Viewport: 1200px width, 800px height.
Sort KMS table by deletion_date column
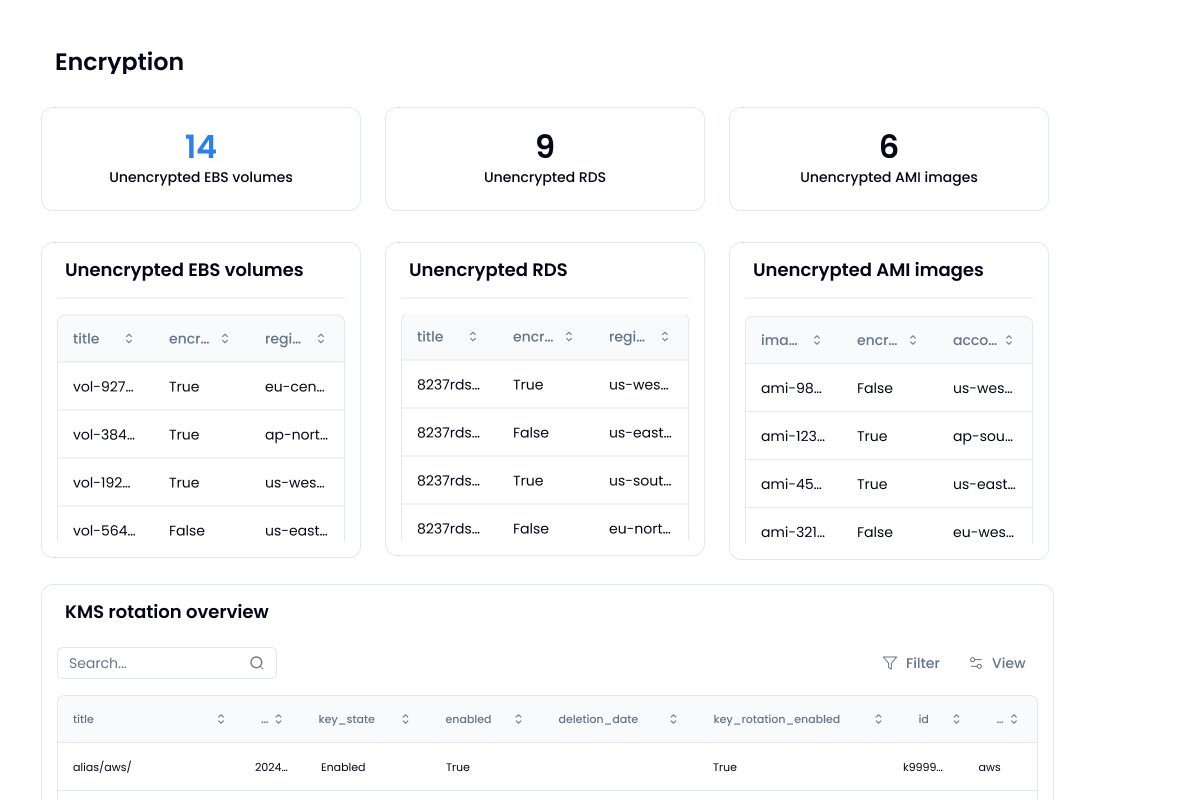click(x=673, y=719)
